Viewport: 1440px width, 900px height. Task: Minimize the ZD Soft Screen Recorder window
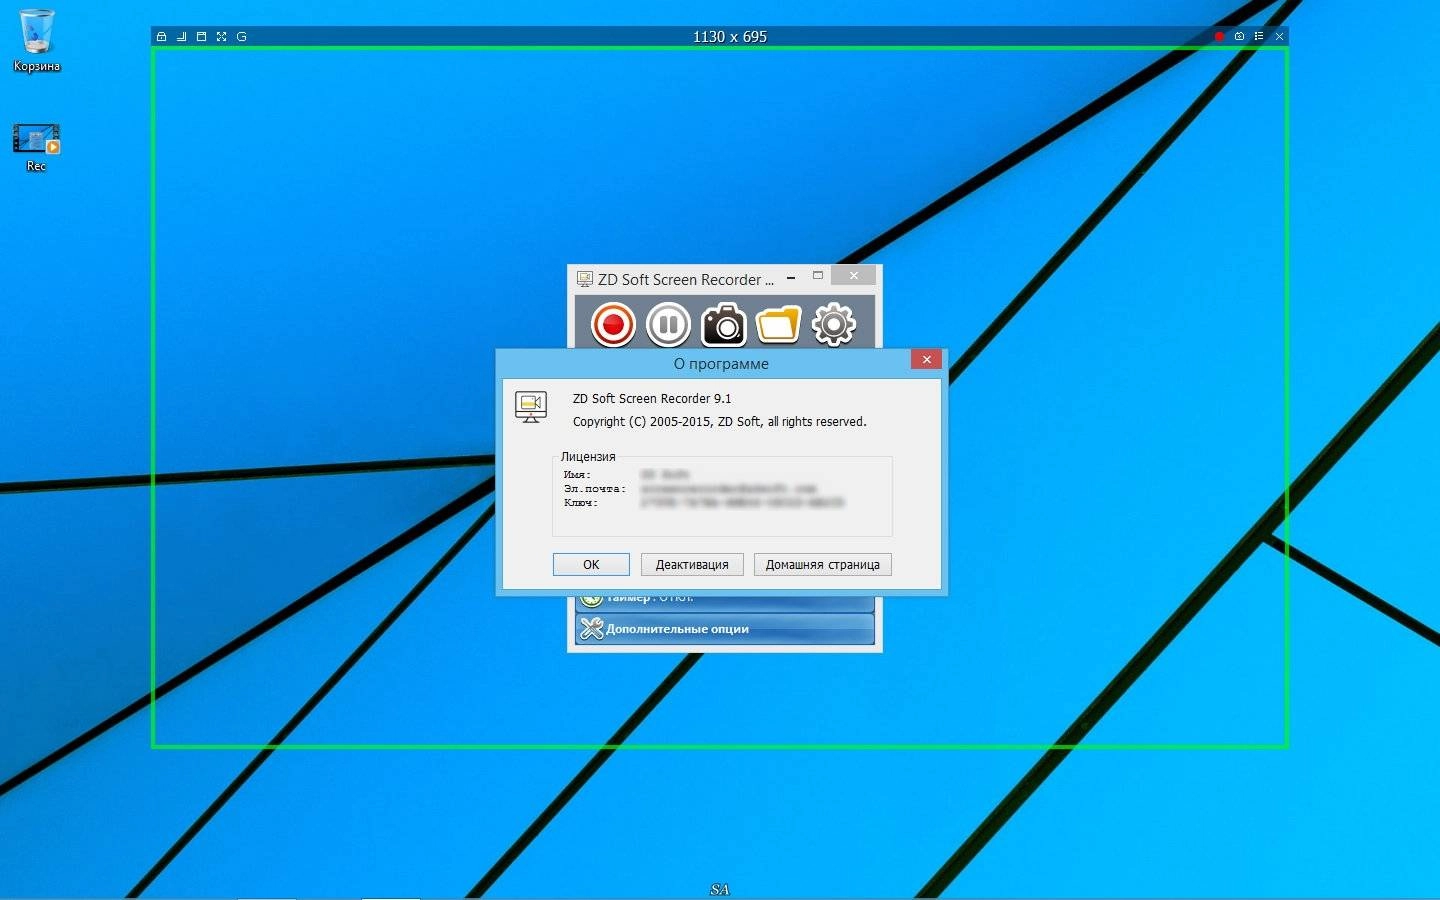coord(791,277)
